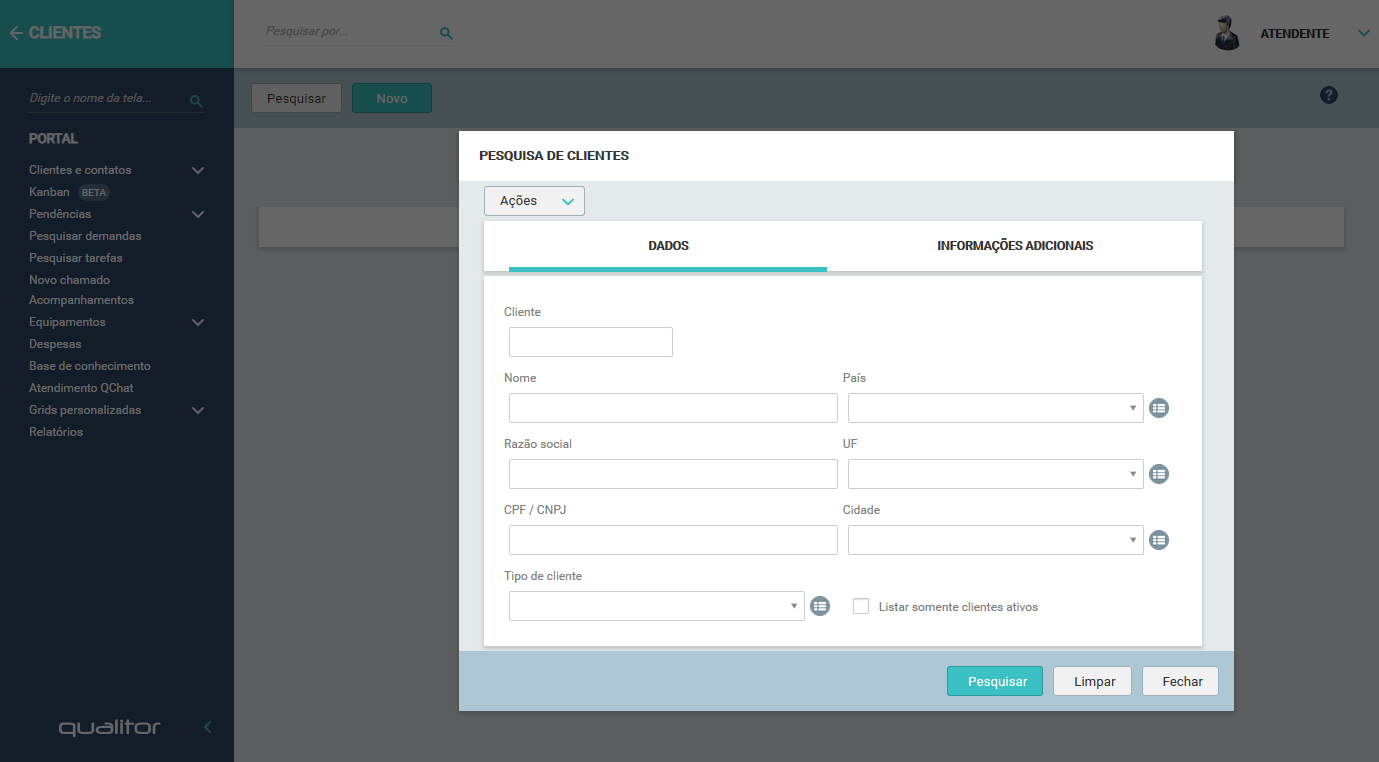Enable Listar somente clientes ativos

(x=861, y=606)
